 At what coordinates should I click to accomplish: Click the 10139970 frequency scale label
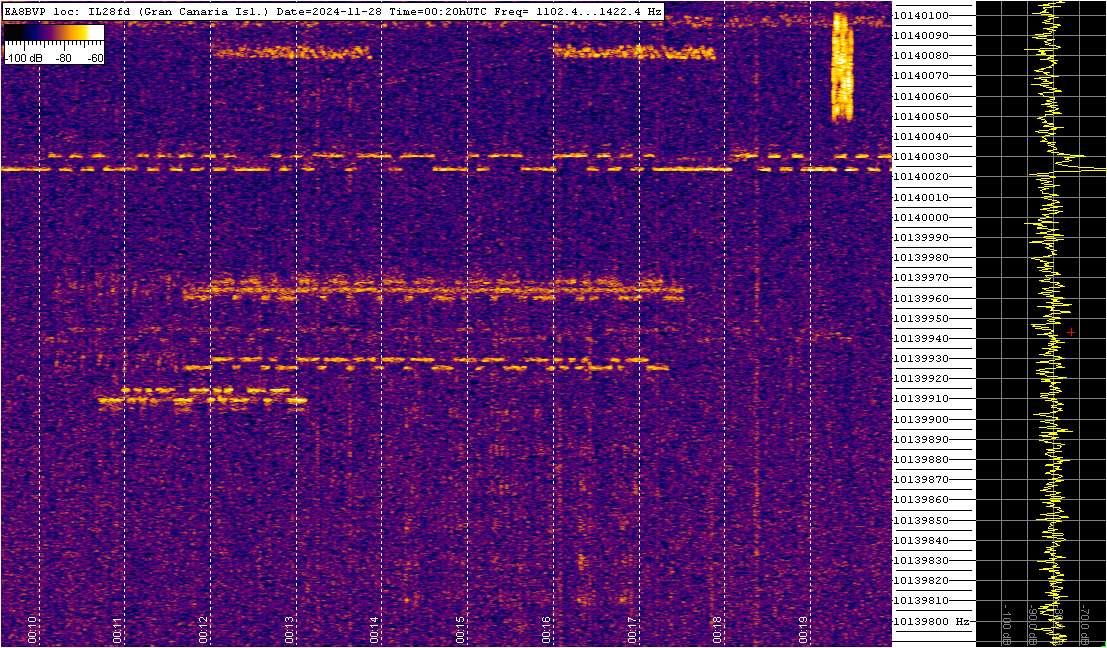pos(919,278)
